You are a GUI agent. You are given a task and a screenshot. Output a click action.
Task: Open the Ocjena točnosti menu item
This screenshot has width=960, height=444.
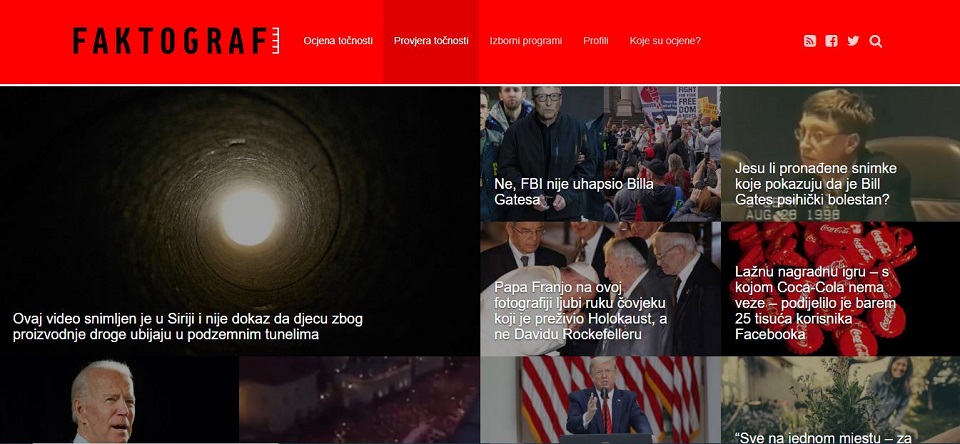[x=338, y=41]
